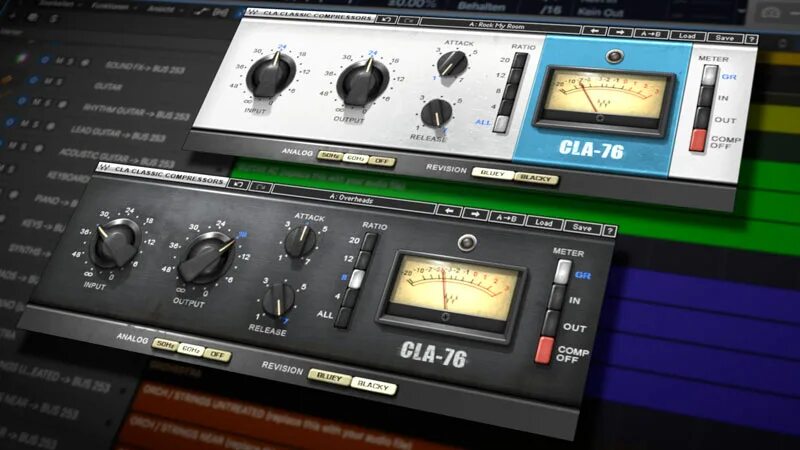The height and width of the screenshot is (450, 800).
Task: Select ratio 12 on black CLA-76
Action: tap(363, 260)
